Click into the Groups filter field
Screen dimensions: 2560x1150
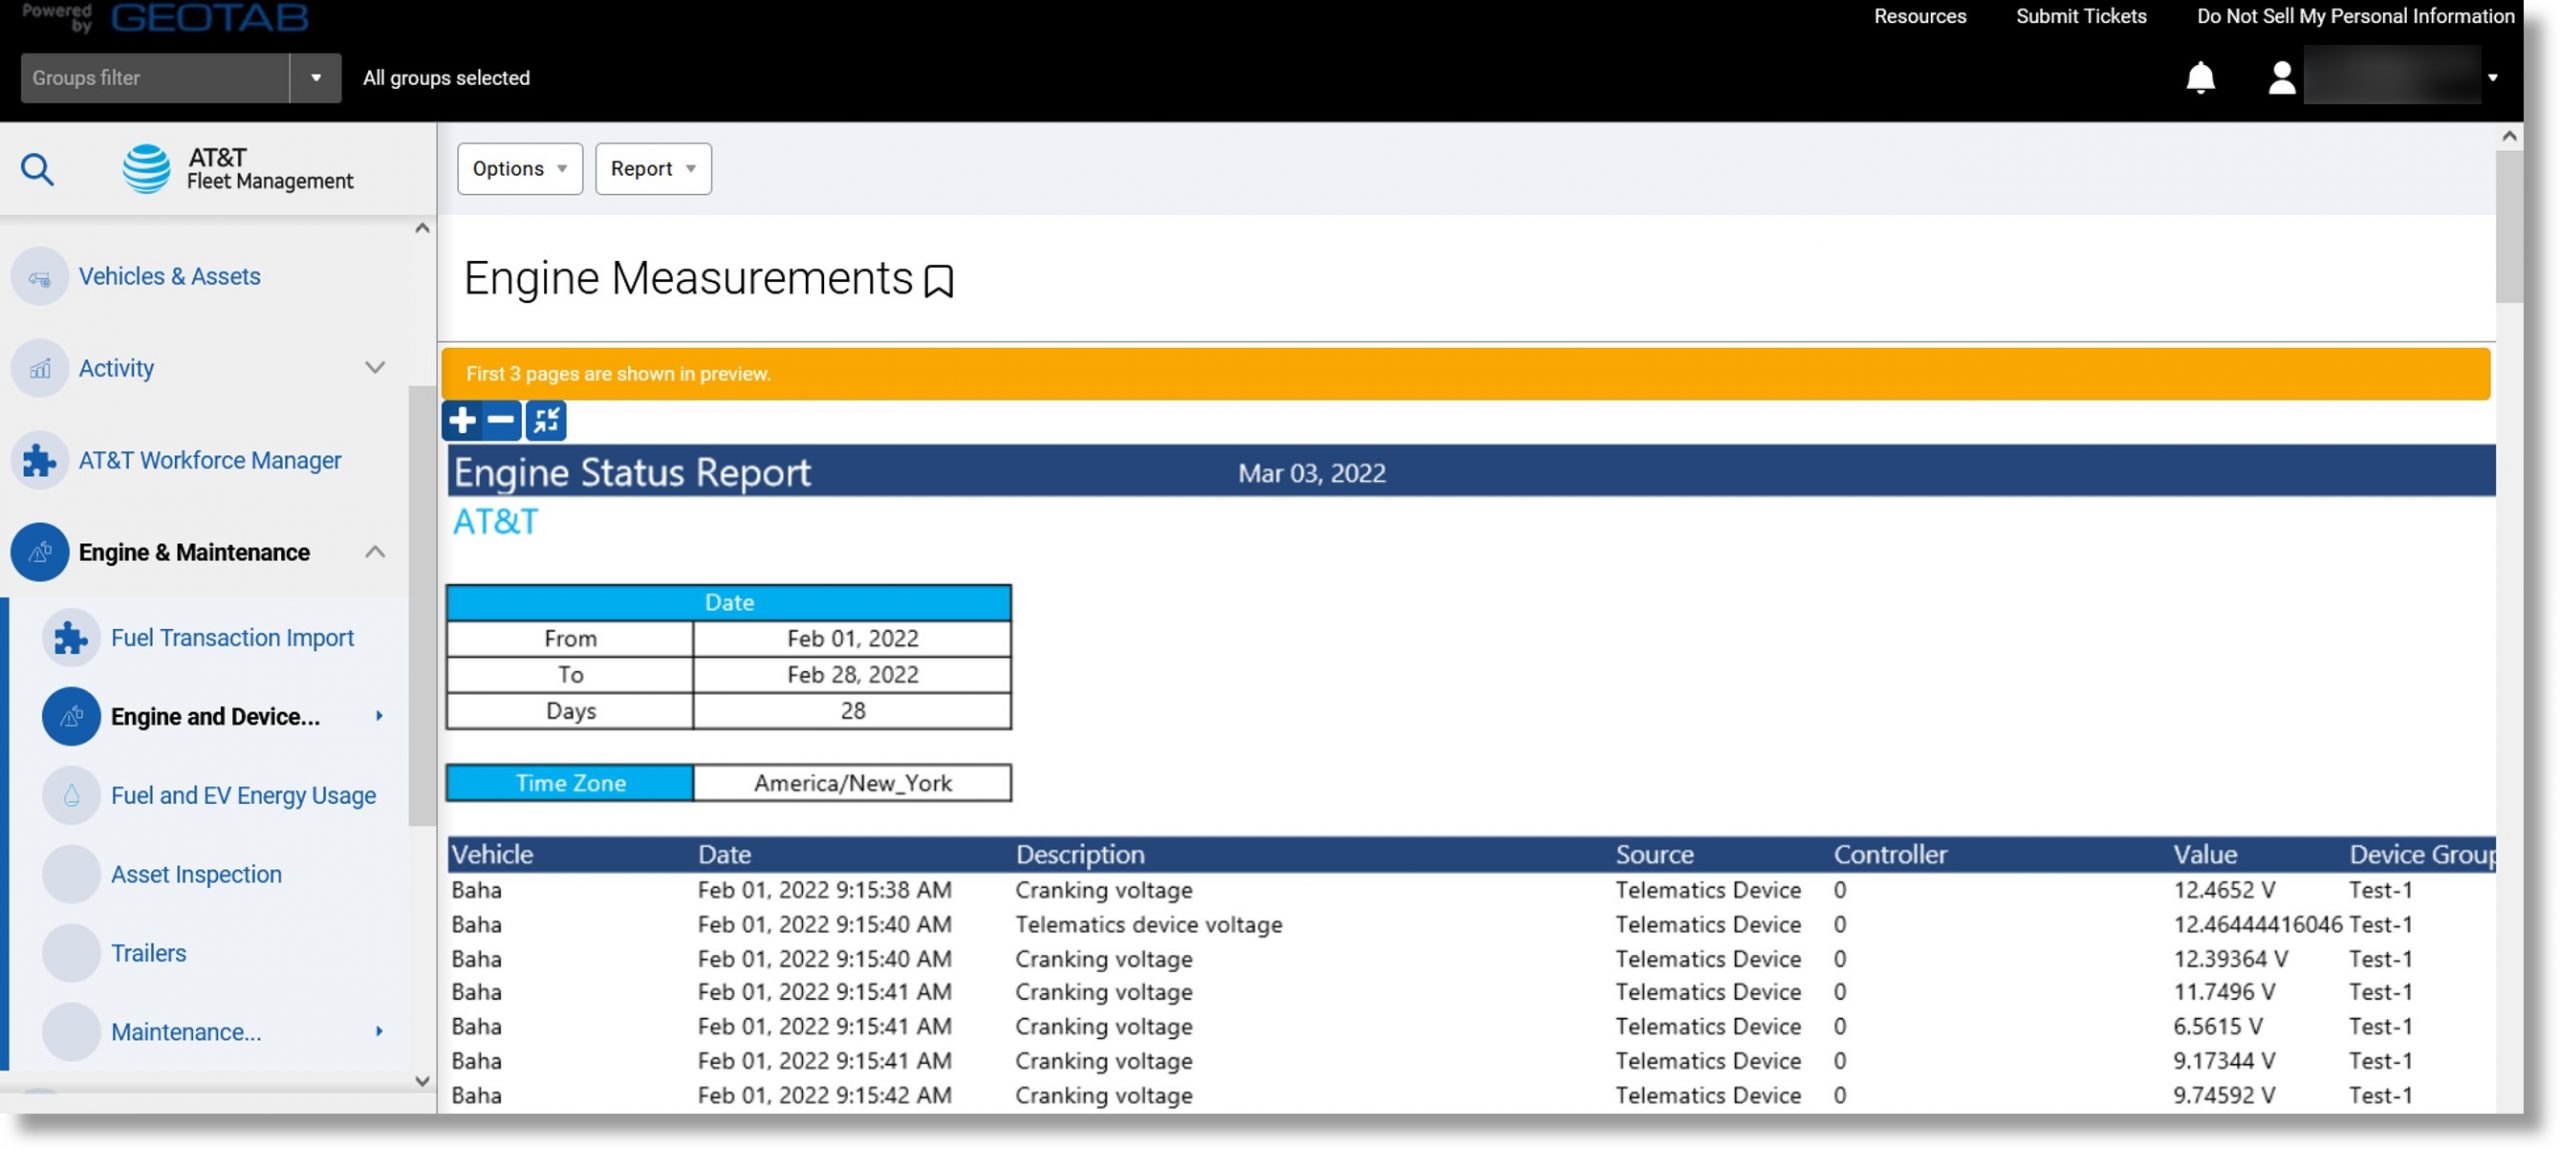[x=155, y=78]
